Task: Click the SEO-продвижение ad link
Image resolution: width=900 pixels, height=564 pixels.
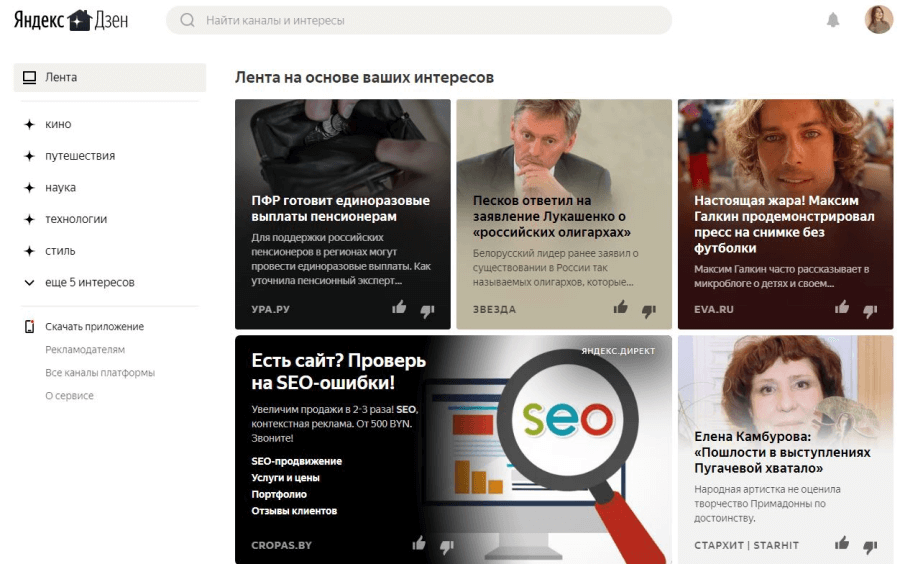Action: click(296, 461)
